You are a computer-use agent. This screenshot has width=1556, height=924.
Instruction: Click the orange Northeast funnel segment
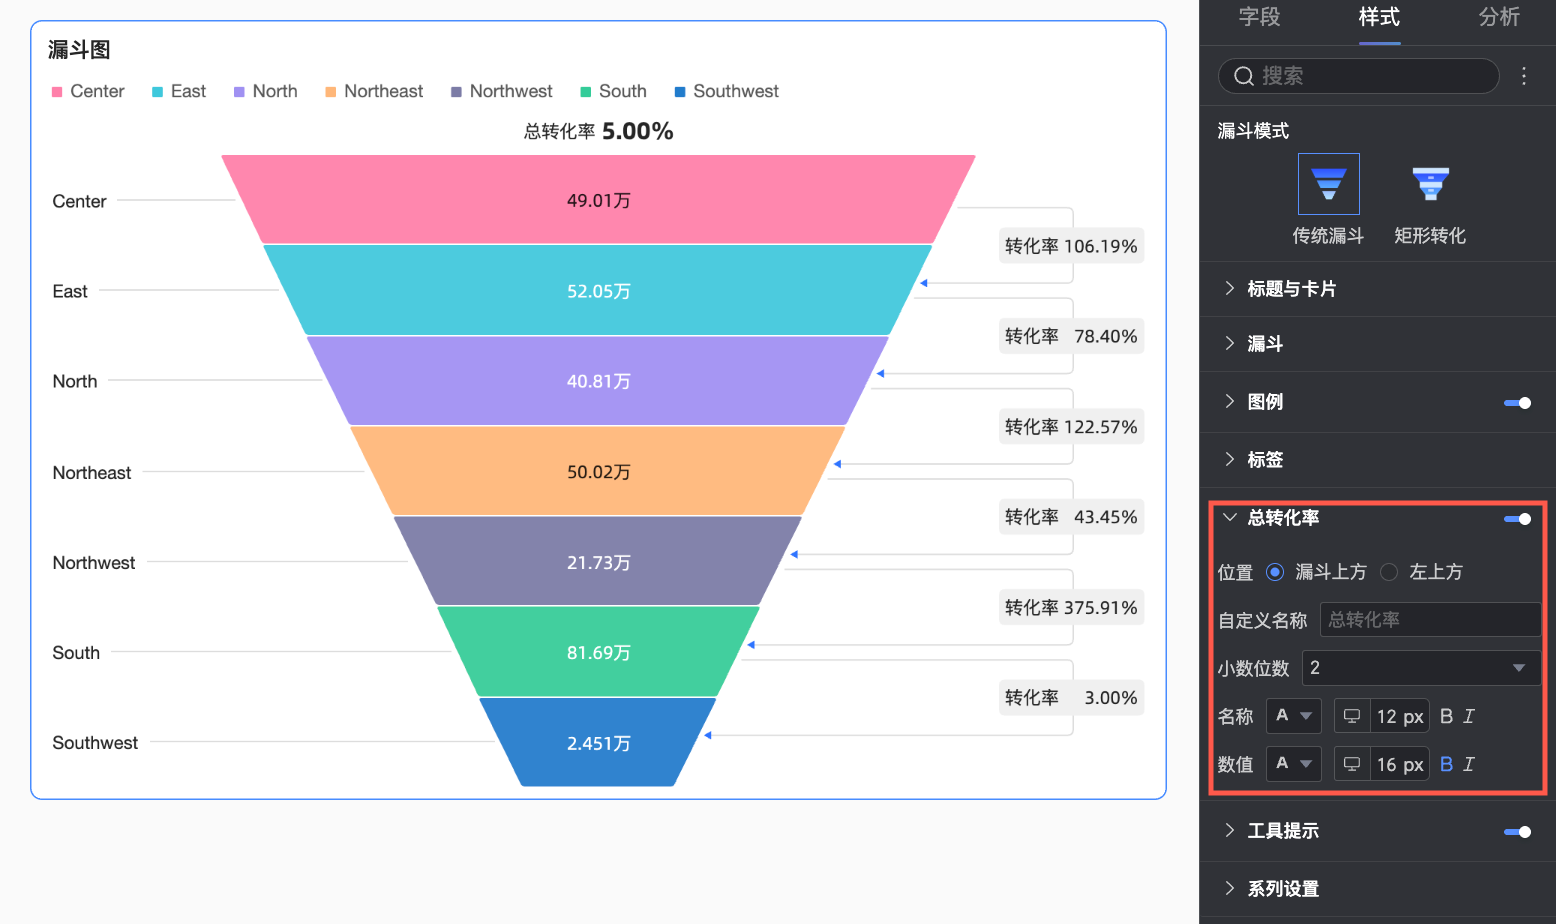coord(598,471)
